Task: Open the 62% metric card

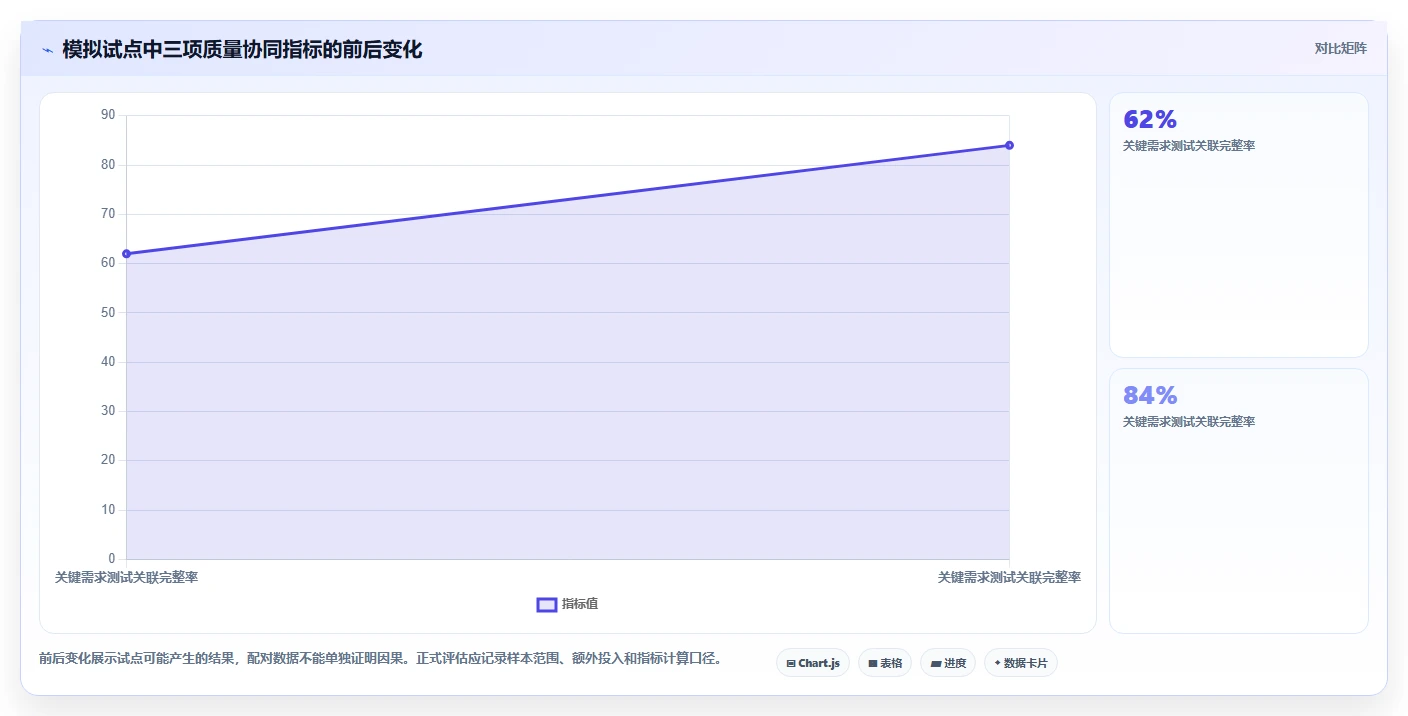Action: [1238, 225]
